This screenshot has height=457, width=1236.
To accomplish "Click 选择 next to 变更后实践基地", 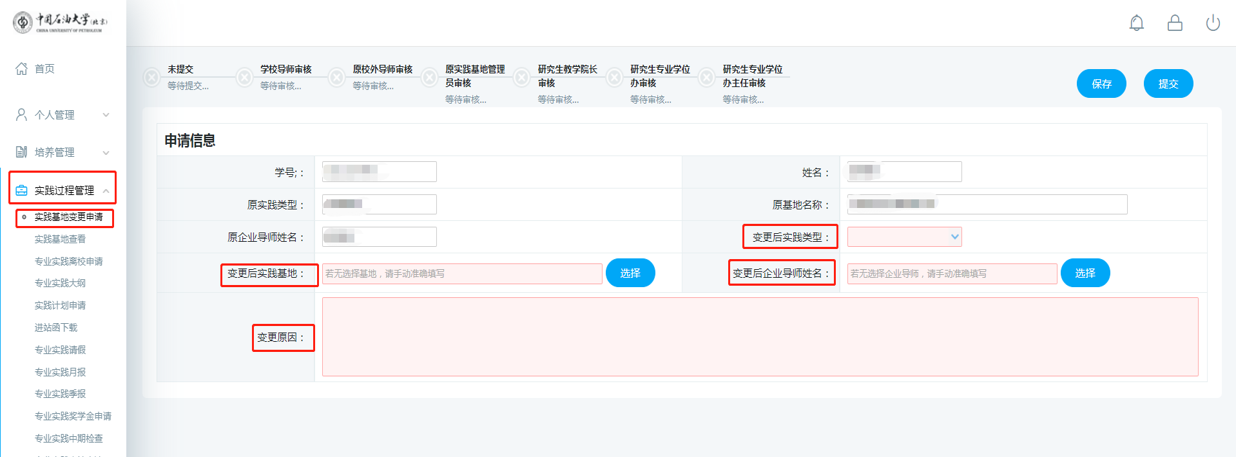I will [630, 273].
